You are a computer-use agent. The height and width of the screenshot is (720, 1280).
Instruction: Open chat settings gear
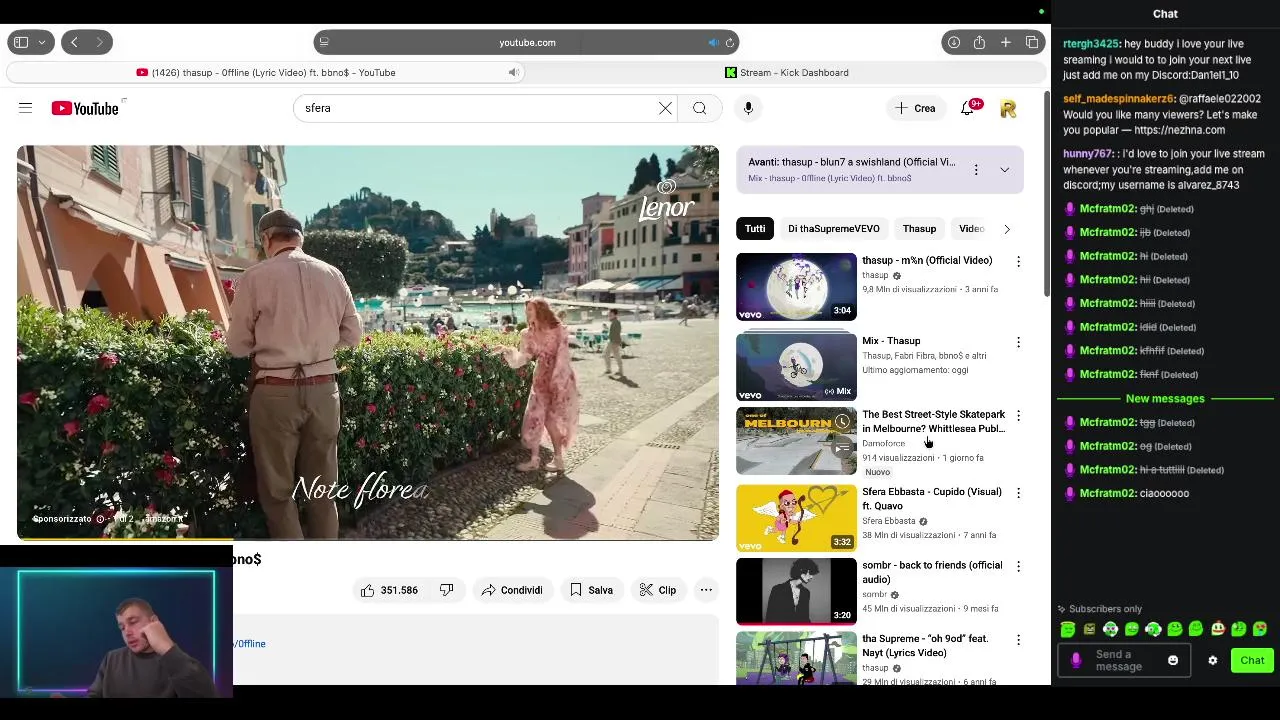pyautogui.click(x=1213, y=660)
